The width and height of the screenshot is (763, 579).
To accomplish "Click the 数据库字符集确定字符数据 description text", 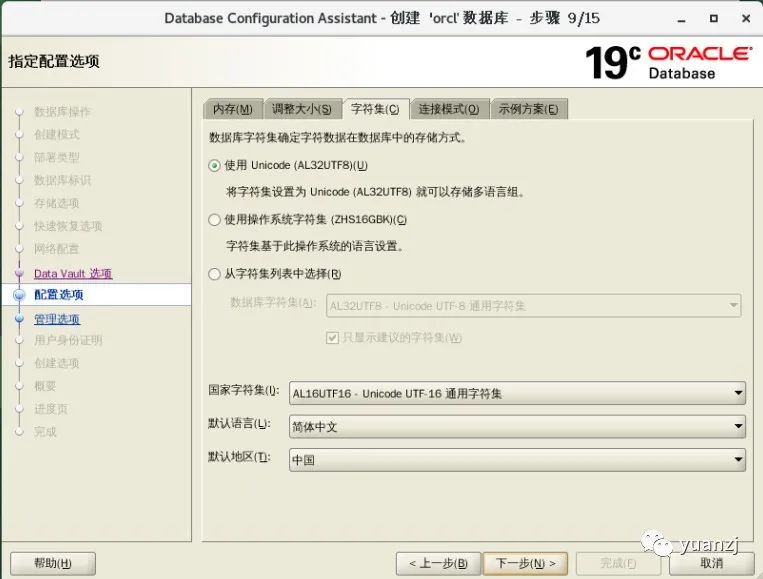I will pyautogui.click(x=338, y=138).
